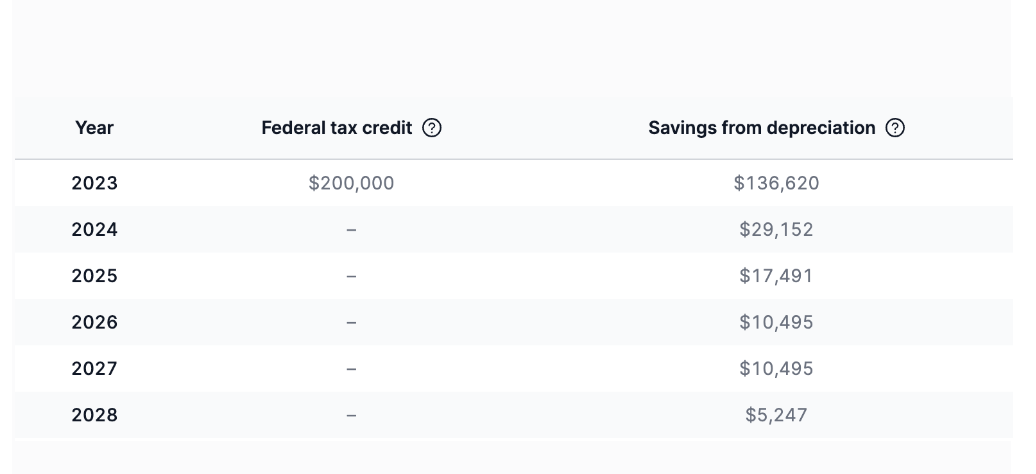The image size is (1036, 474).
Task: Select the 2025 year row label
Action: pos(94,276)
